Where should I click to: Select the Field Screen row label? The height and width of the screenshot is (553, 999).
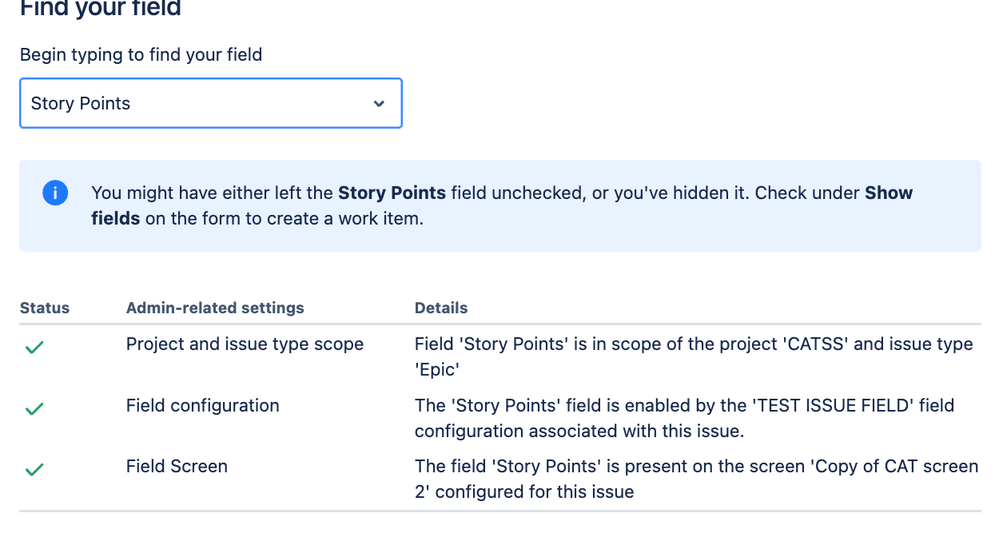177,466
